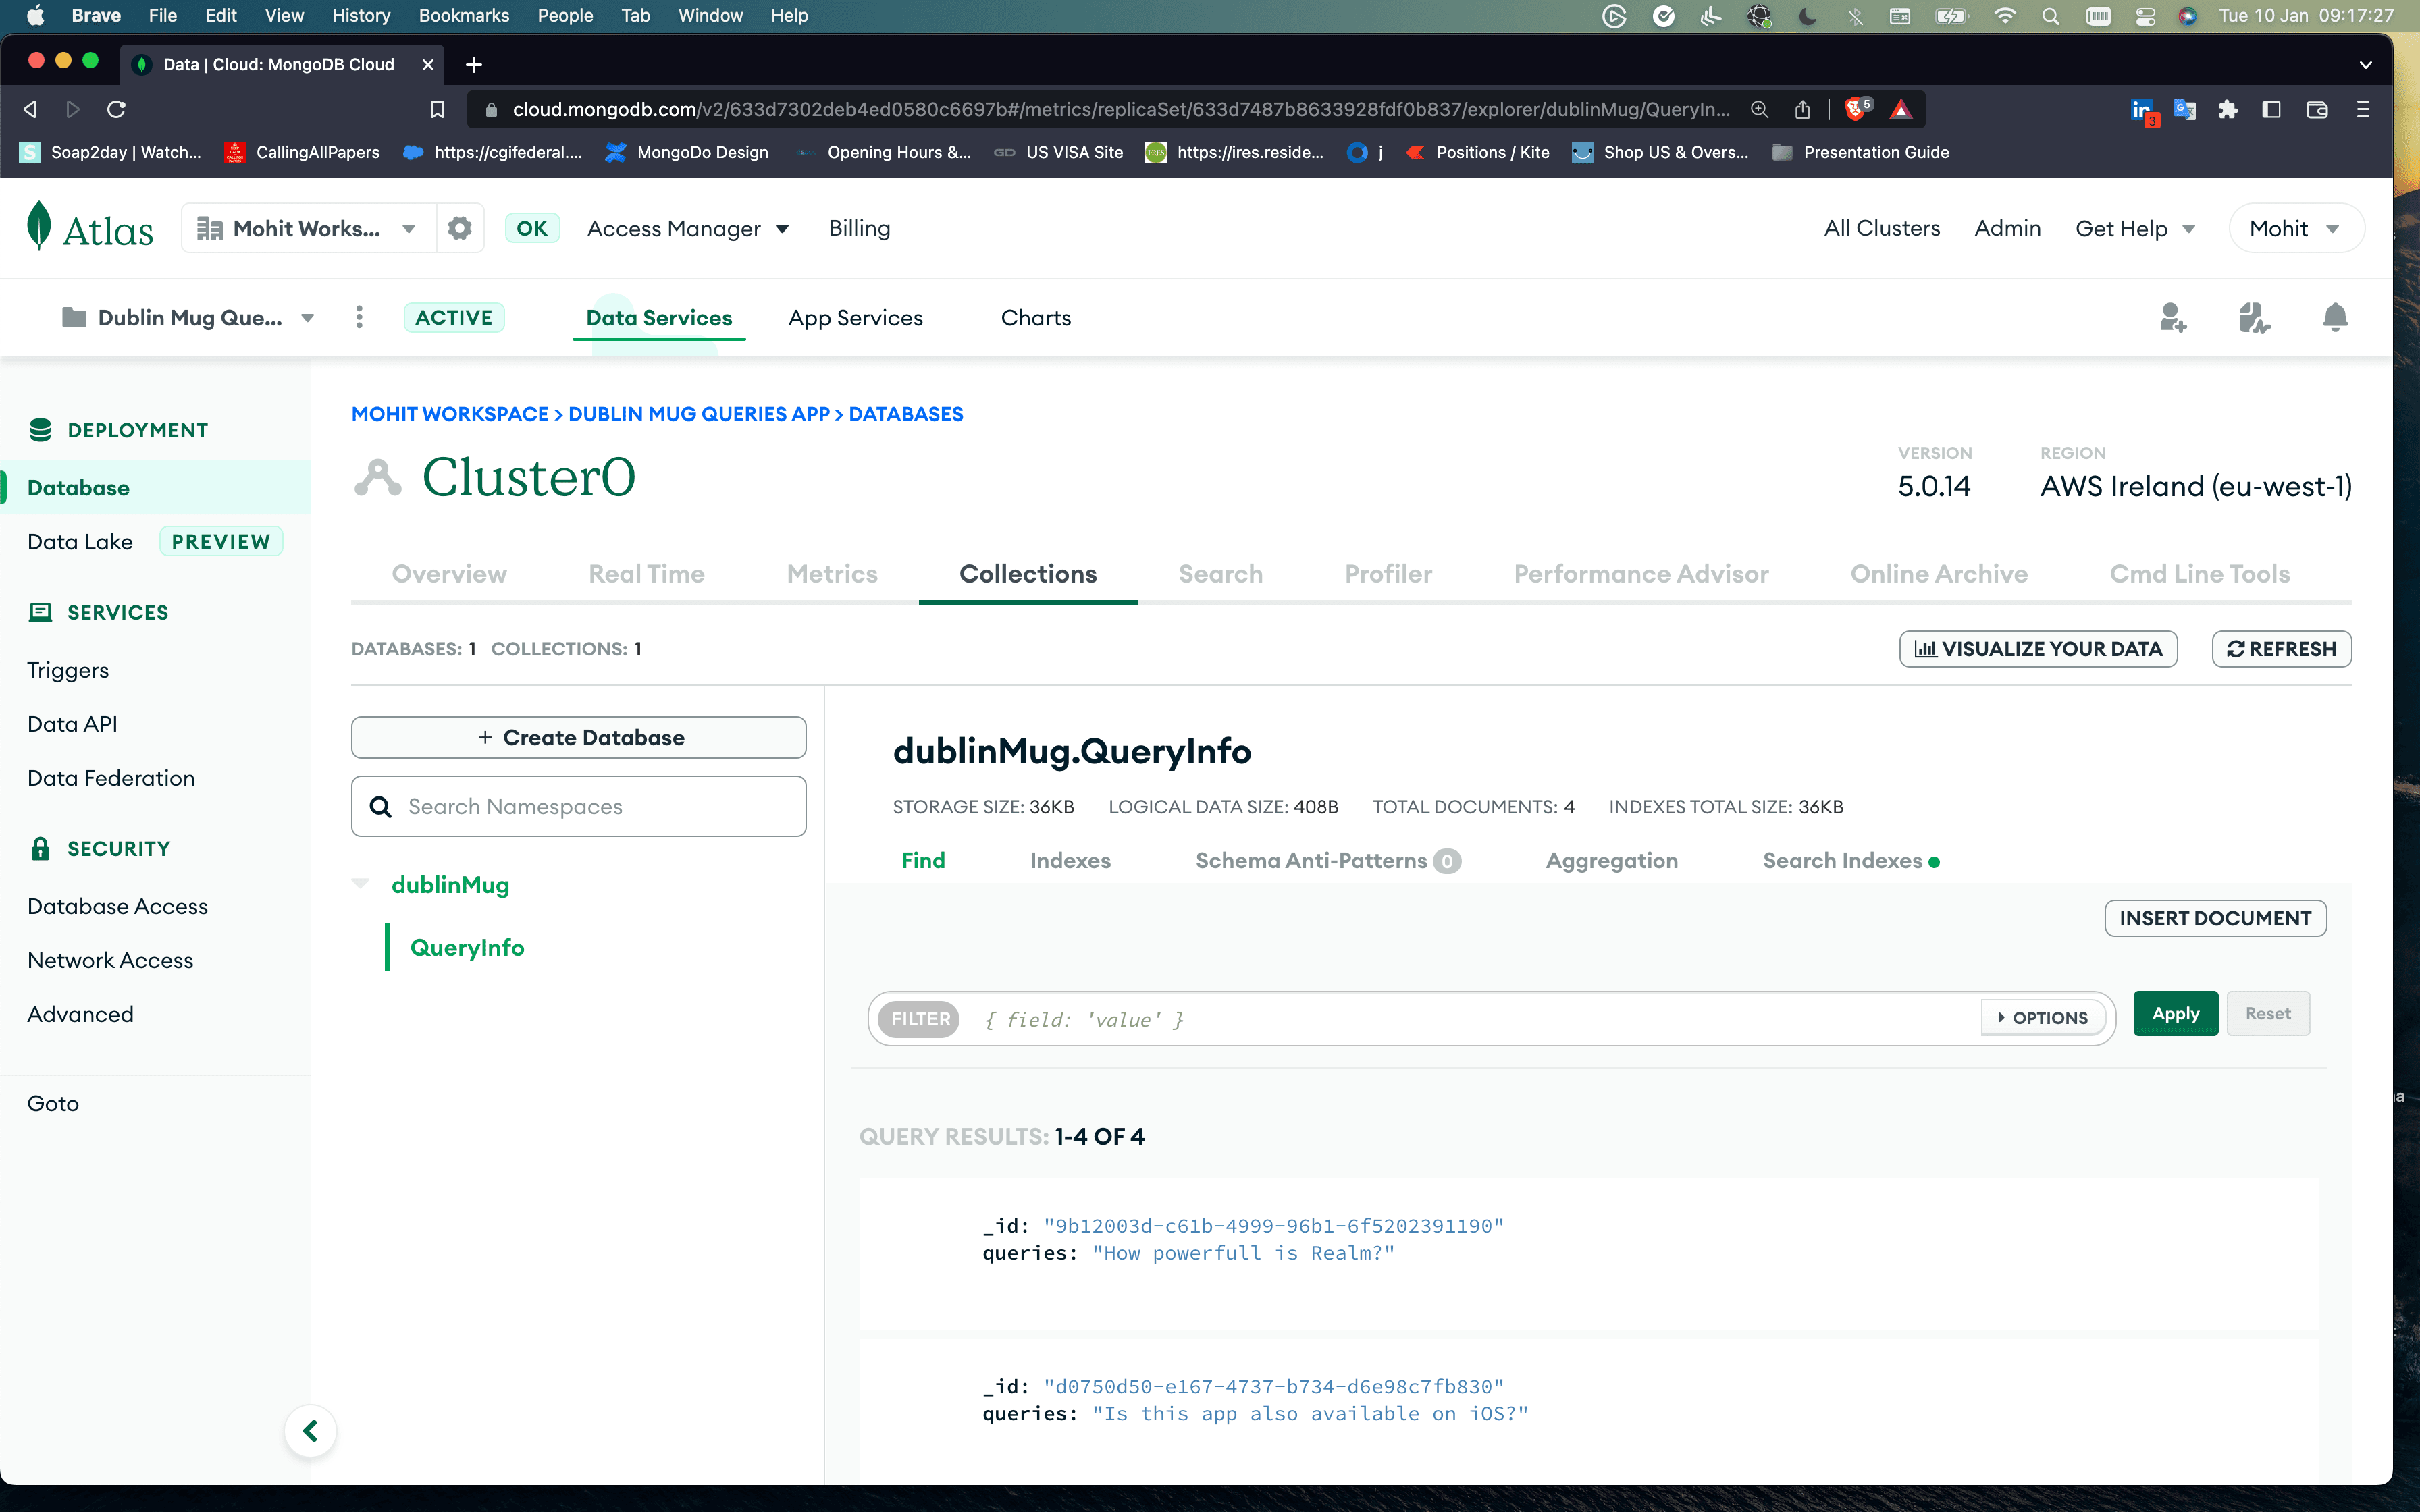Focus the filter query input
2420x1512 pixels.
point(1476,1019)
